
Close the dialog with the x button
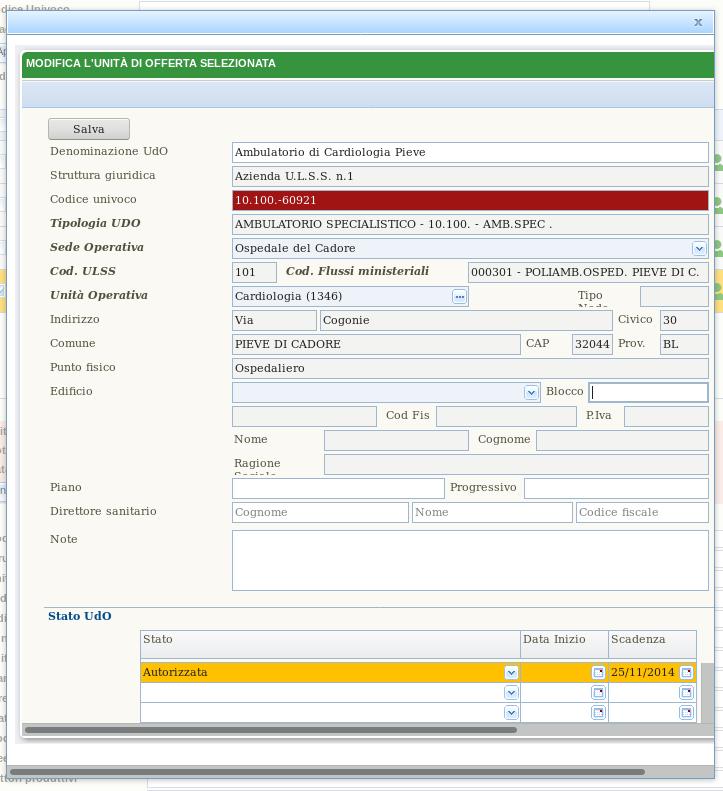[x=698, y=22]
